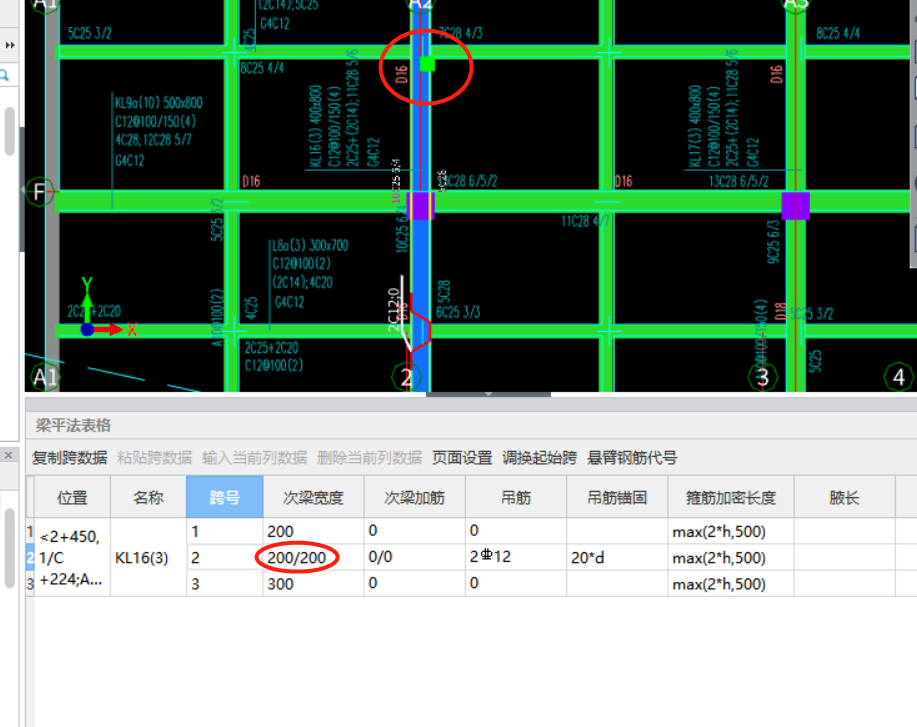Screen dimensions: 917x727
Task: Click the purple column at axis F and 3
Action: [x=795, y=206]
